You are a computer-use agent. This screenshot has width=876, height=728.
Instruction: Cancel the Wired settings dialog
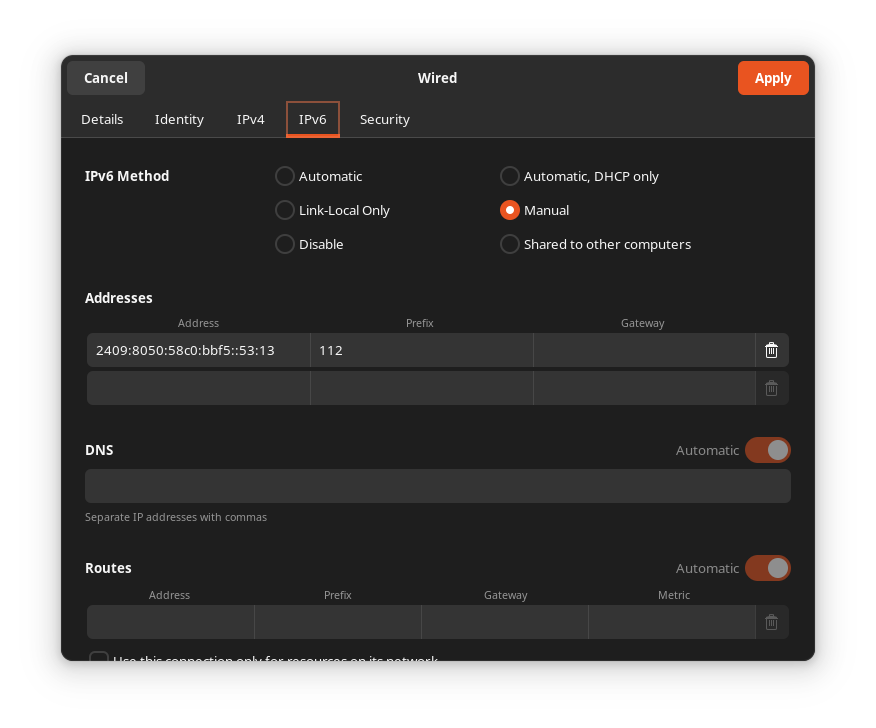click(x=106, y=78)
